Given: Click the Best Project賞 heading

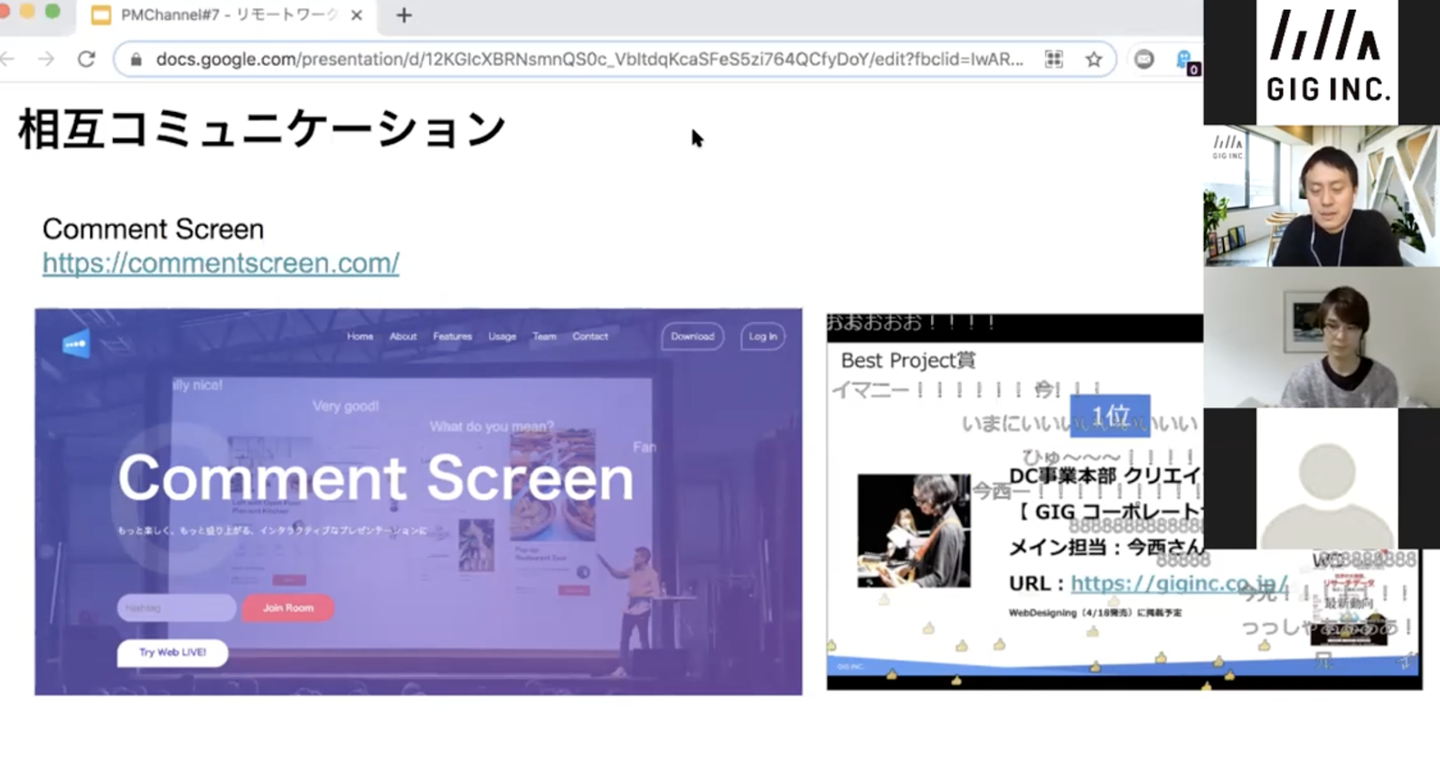Looking at the screenshot, I should click(x=907, y=359).
